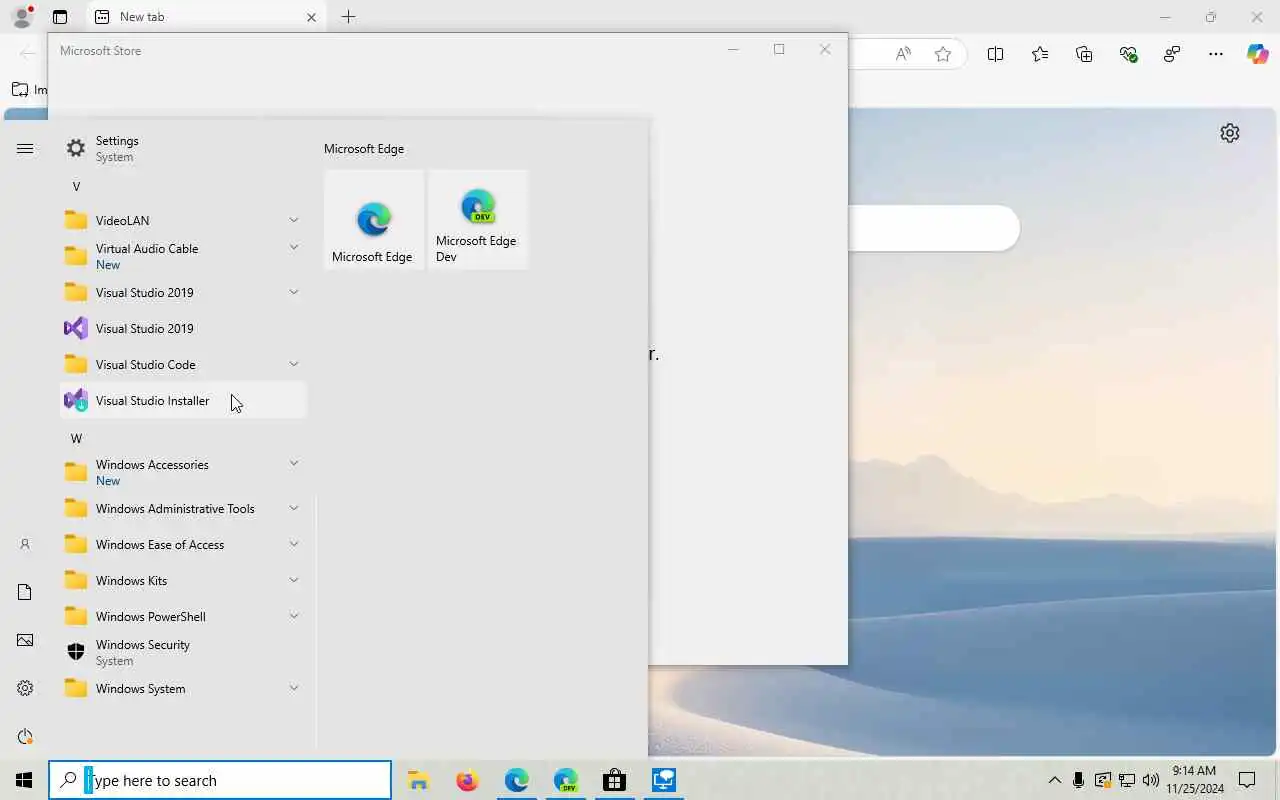Open notification center icon
The image size is (1280, 800).
pos(1247,780)
